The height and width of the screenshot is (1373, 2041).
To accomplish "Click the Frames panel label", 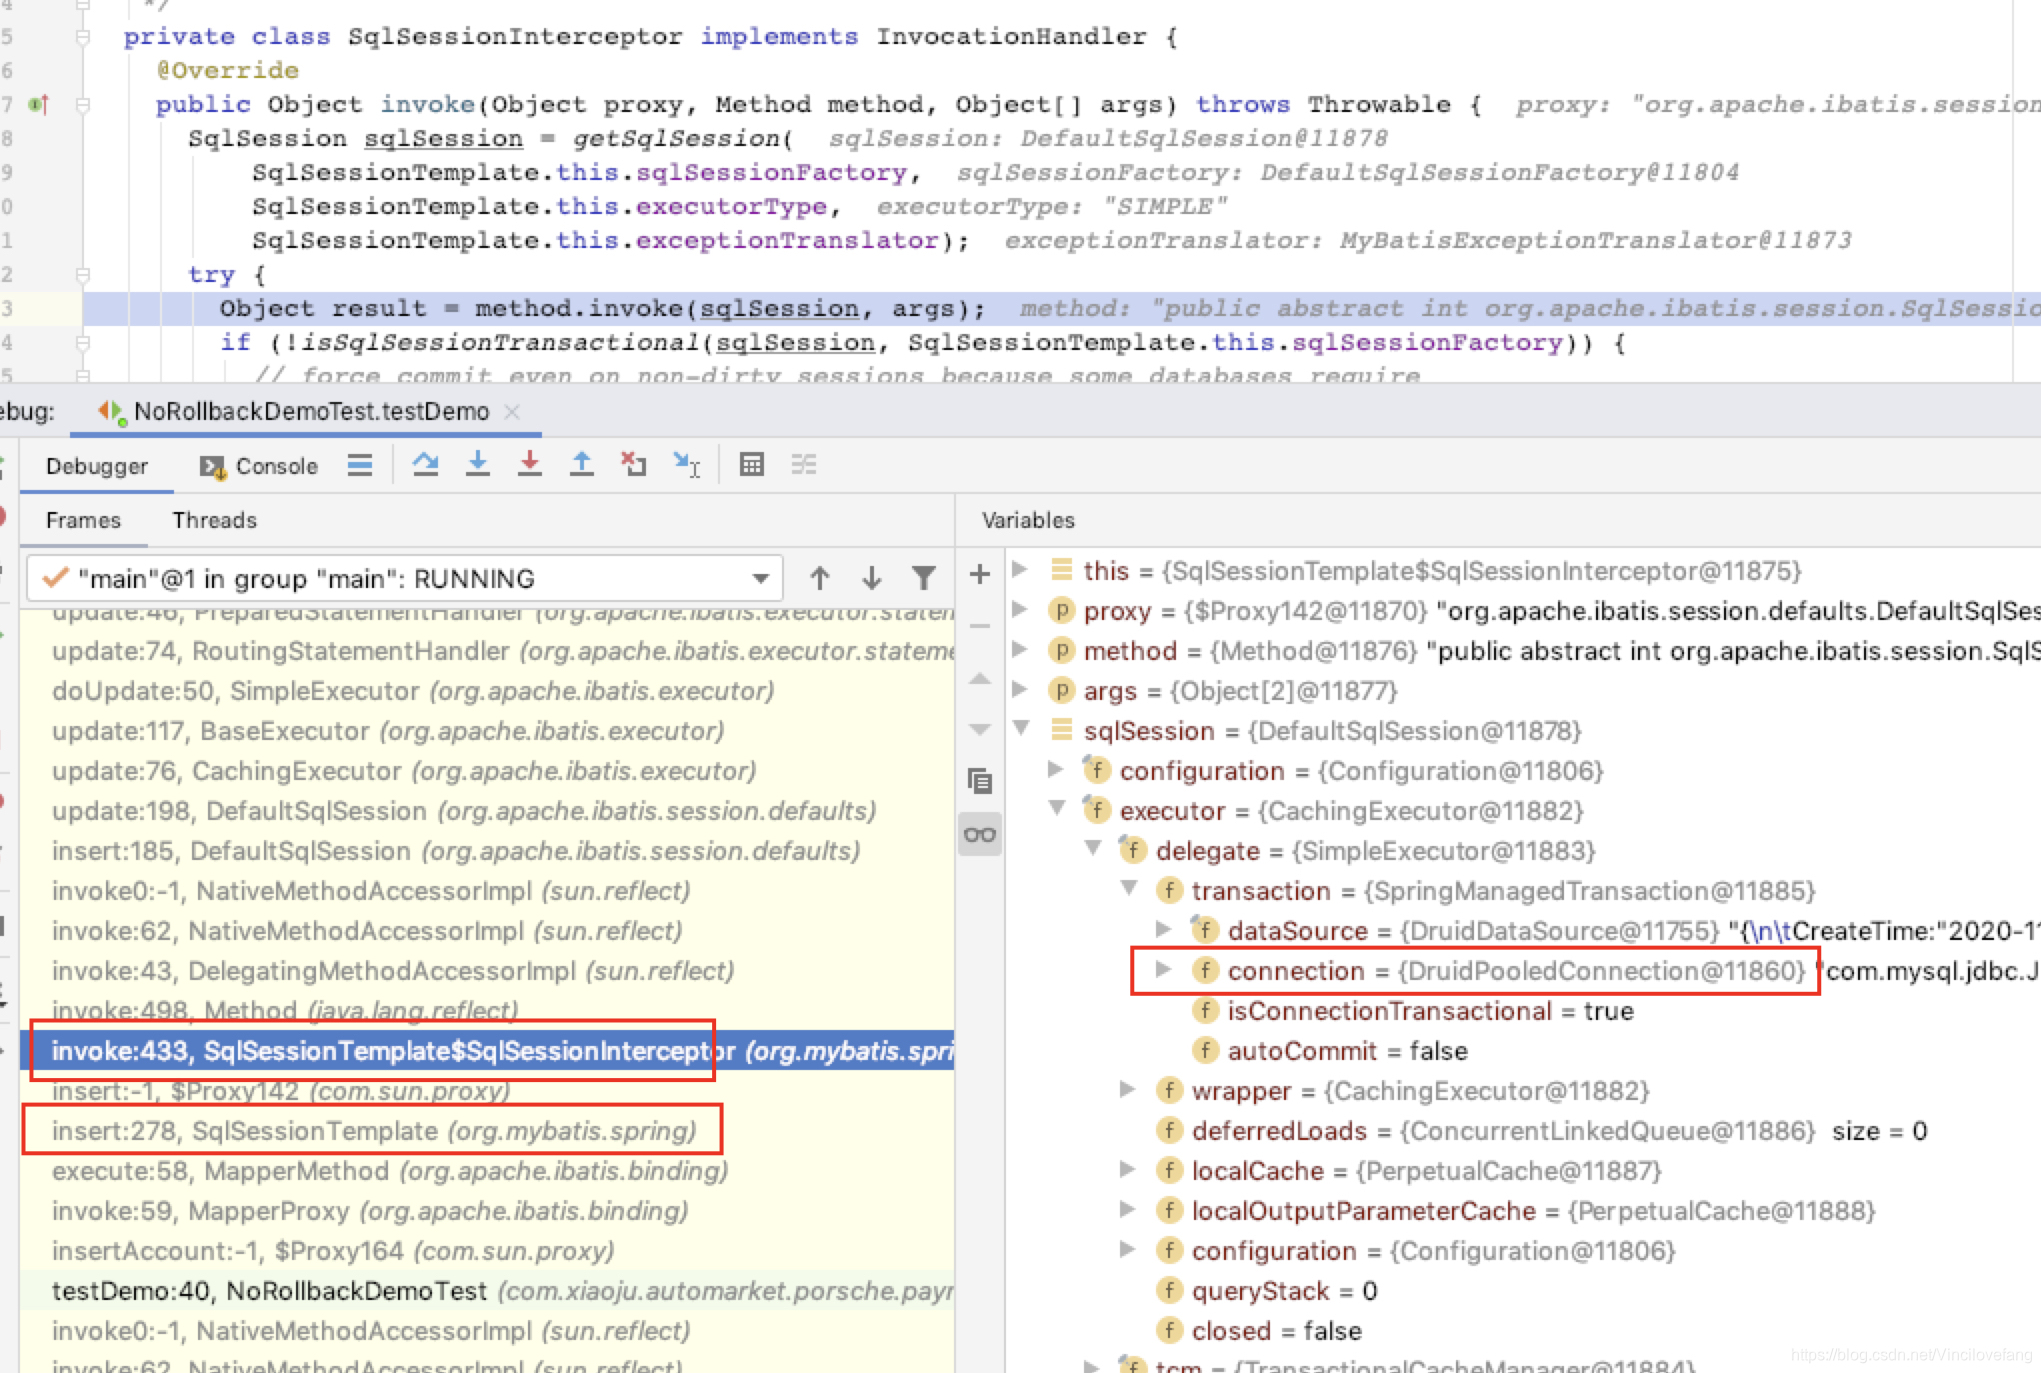I will (x=83, y=519).
